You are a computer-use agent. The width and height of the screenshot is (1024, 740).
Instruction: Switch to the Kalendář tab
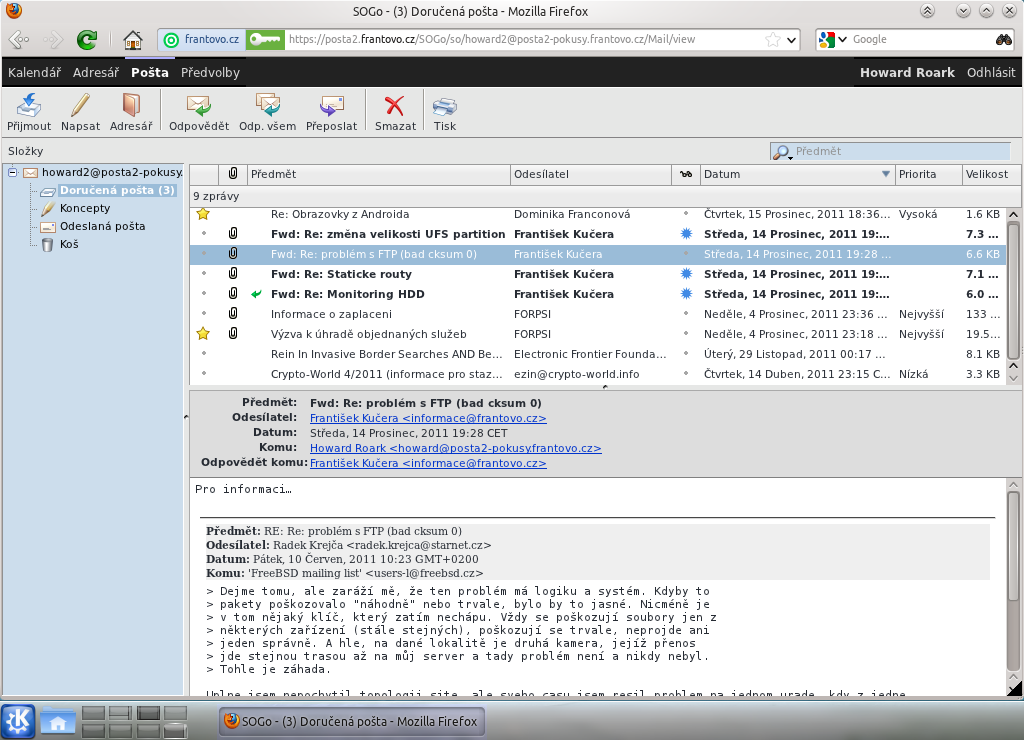[x=34, y=73]
